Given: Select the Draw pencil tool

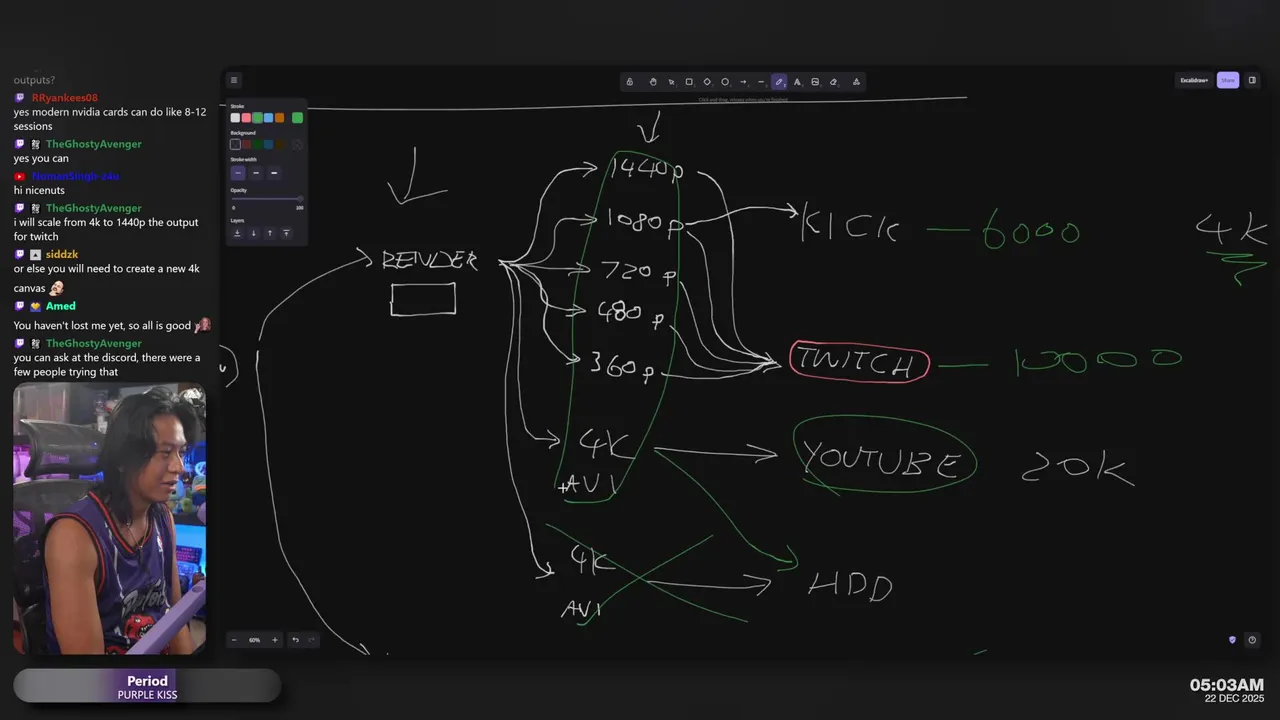Looking at the screenshot, I should tap(779, 82).
